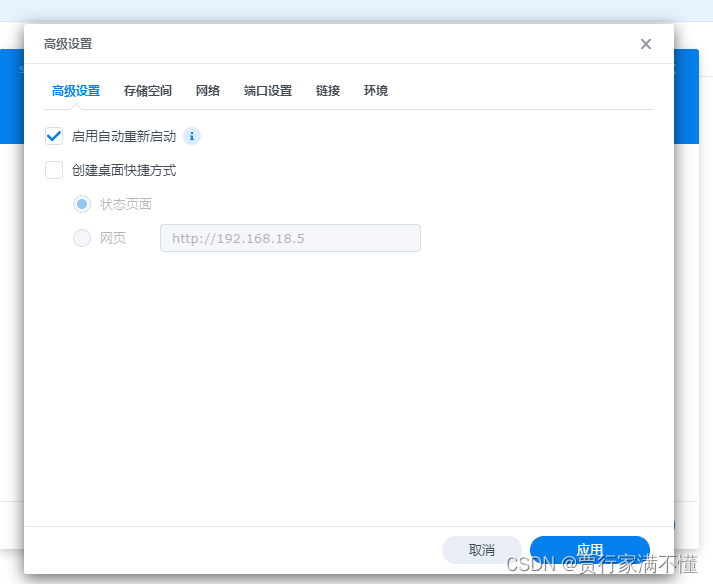Open the 网络 tab
The image size is (713, 584).
[x=208, y=91]
